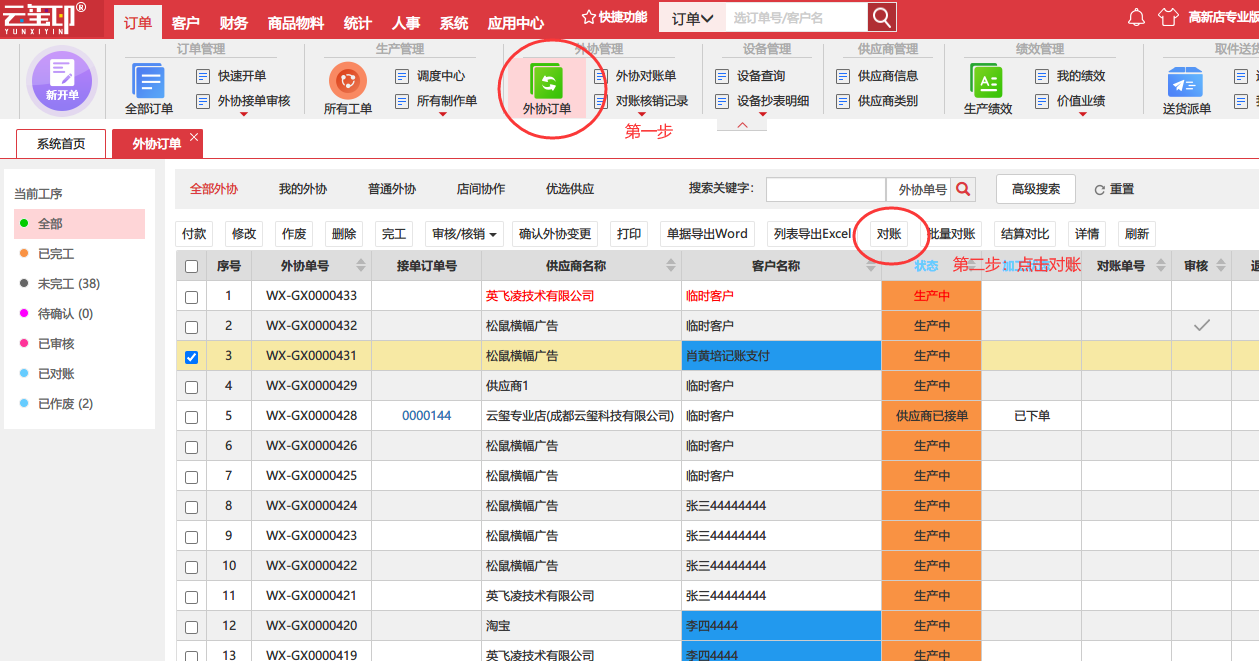The height and width of the screenshot is (661, 1259).
Task: Filter by 已作废 (2) in sidebar
Action: 65,404
